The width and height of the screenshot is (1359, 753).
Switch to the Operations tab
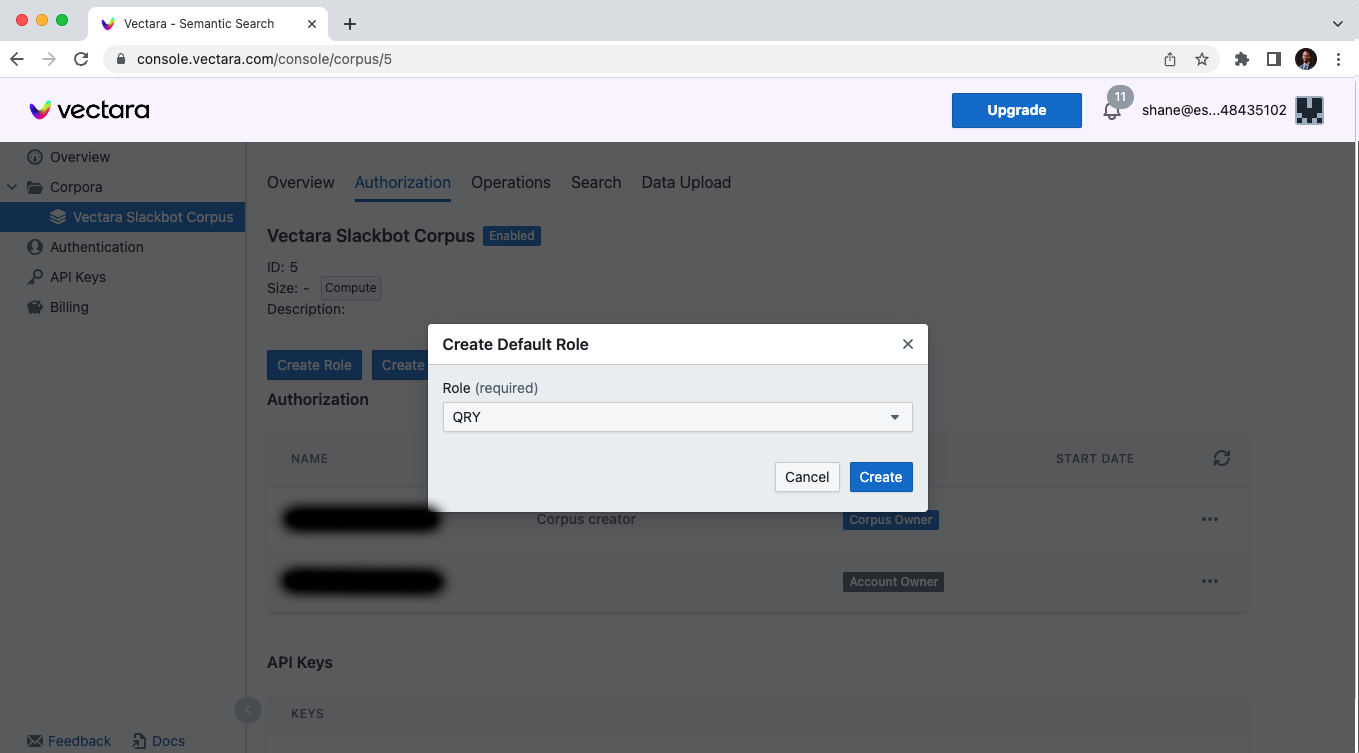(511, 182)
